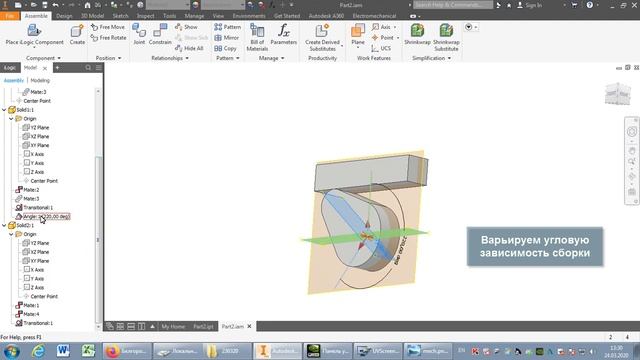Click browser search magnifier icon

[88, 68]
